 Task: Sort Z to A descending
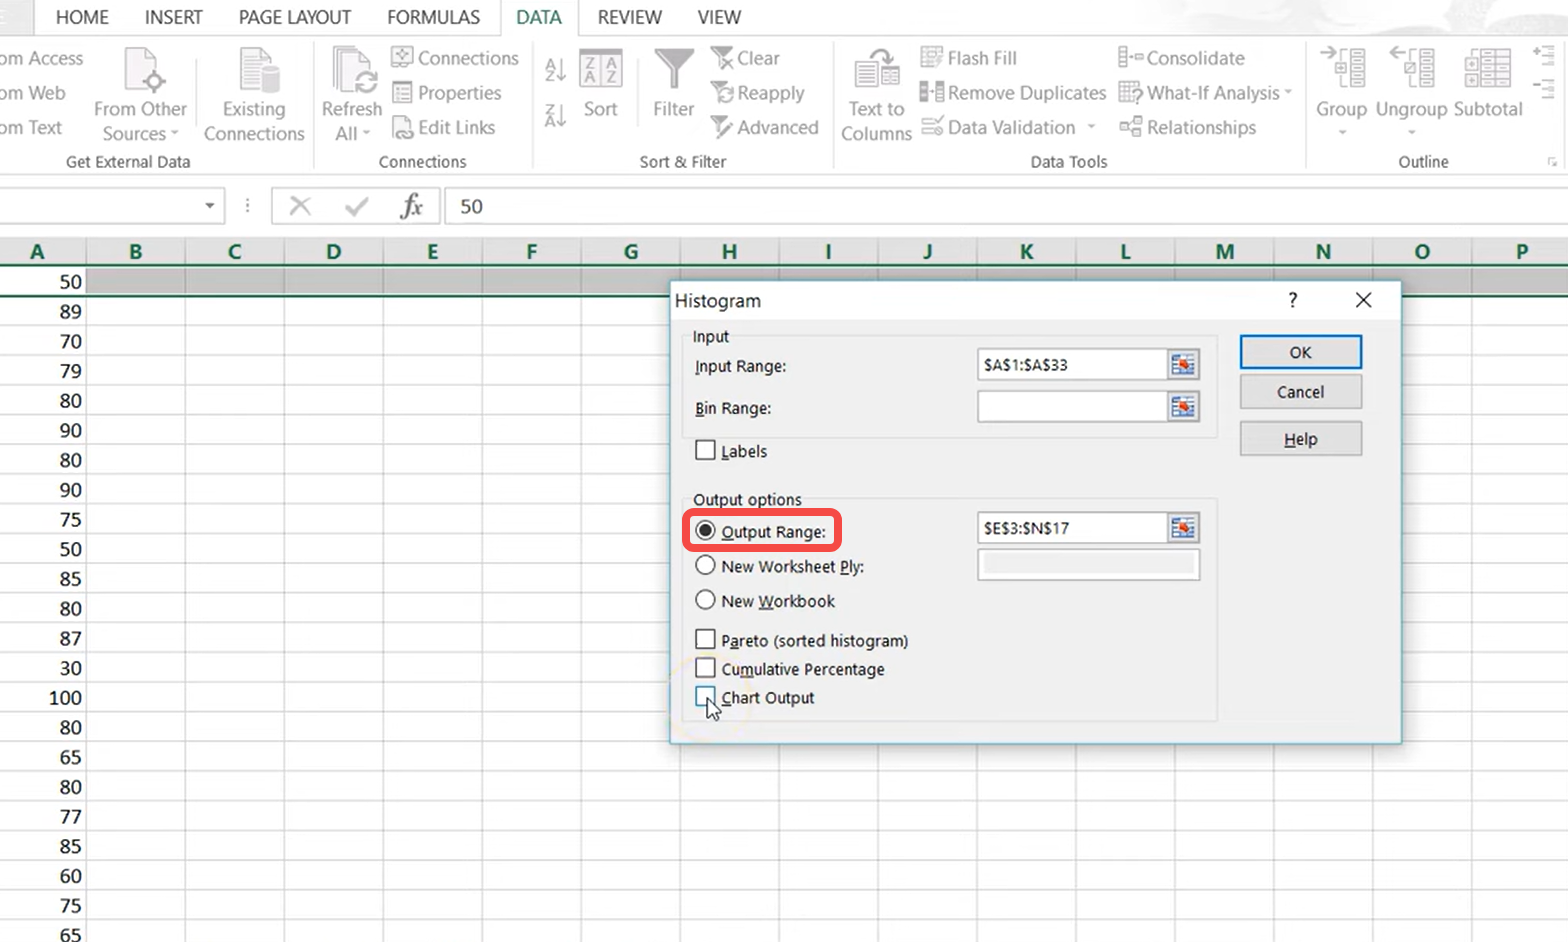(x=555, y=115)
